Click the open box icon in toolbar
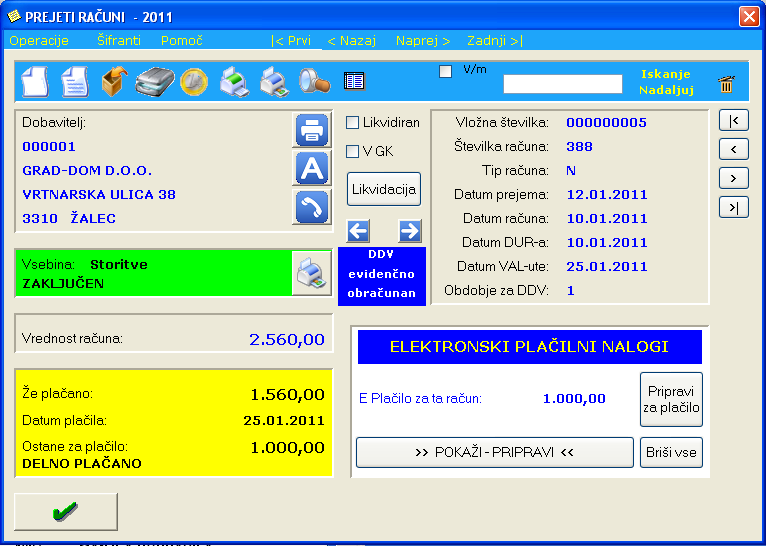 point(114,81)
